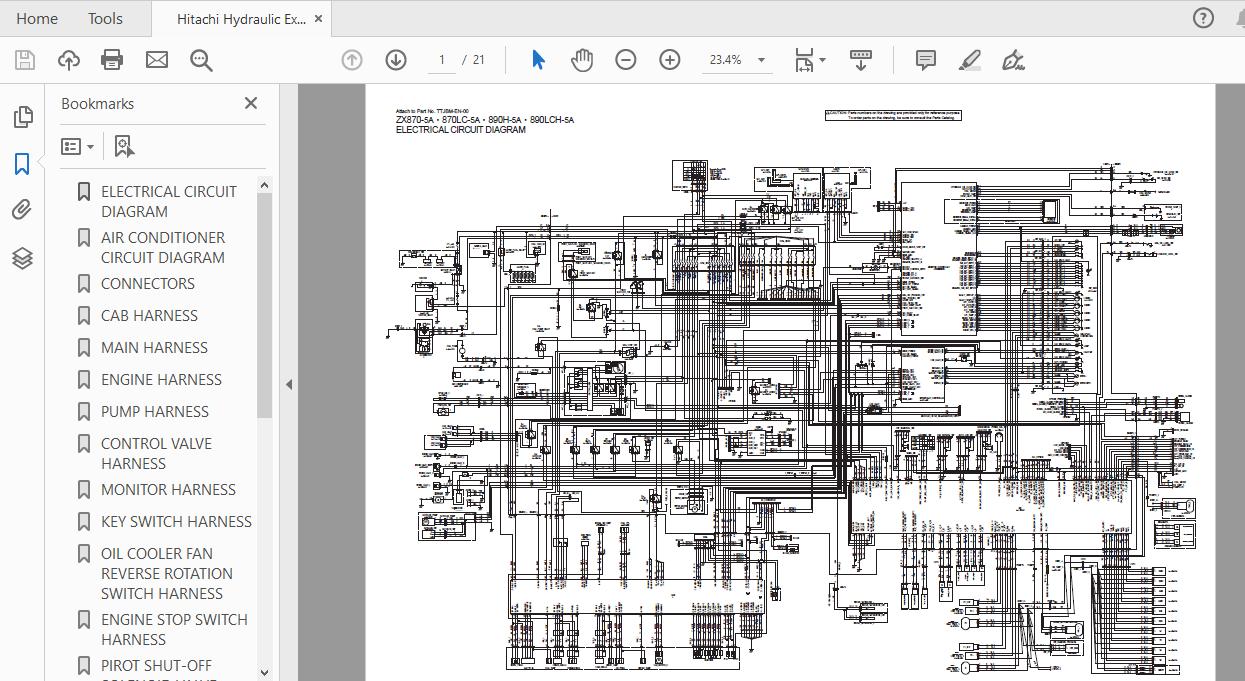Click the page number input field
This screenshot has width=1245, height=681.
(441, 60)
